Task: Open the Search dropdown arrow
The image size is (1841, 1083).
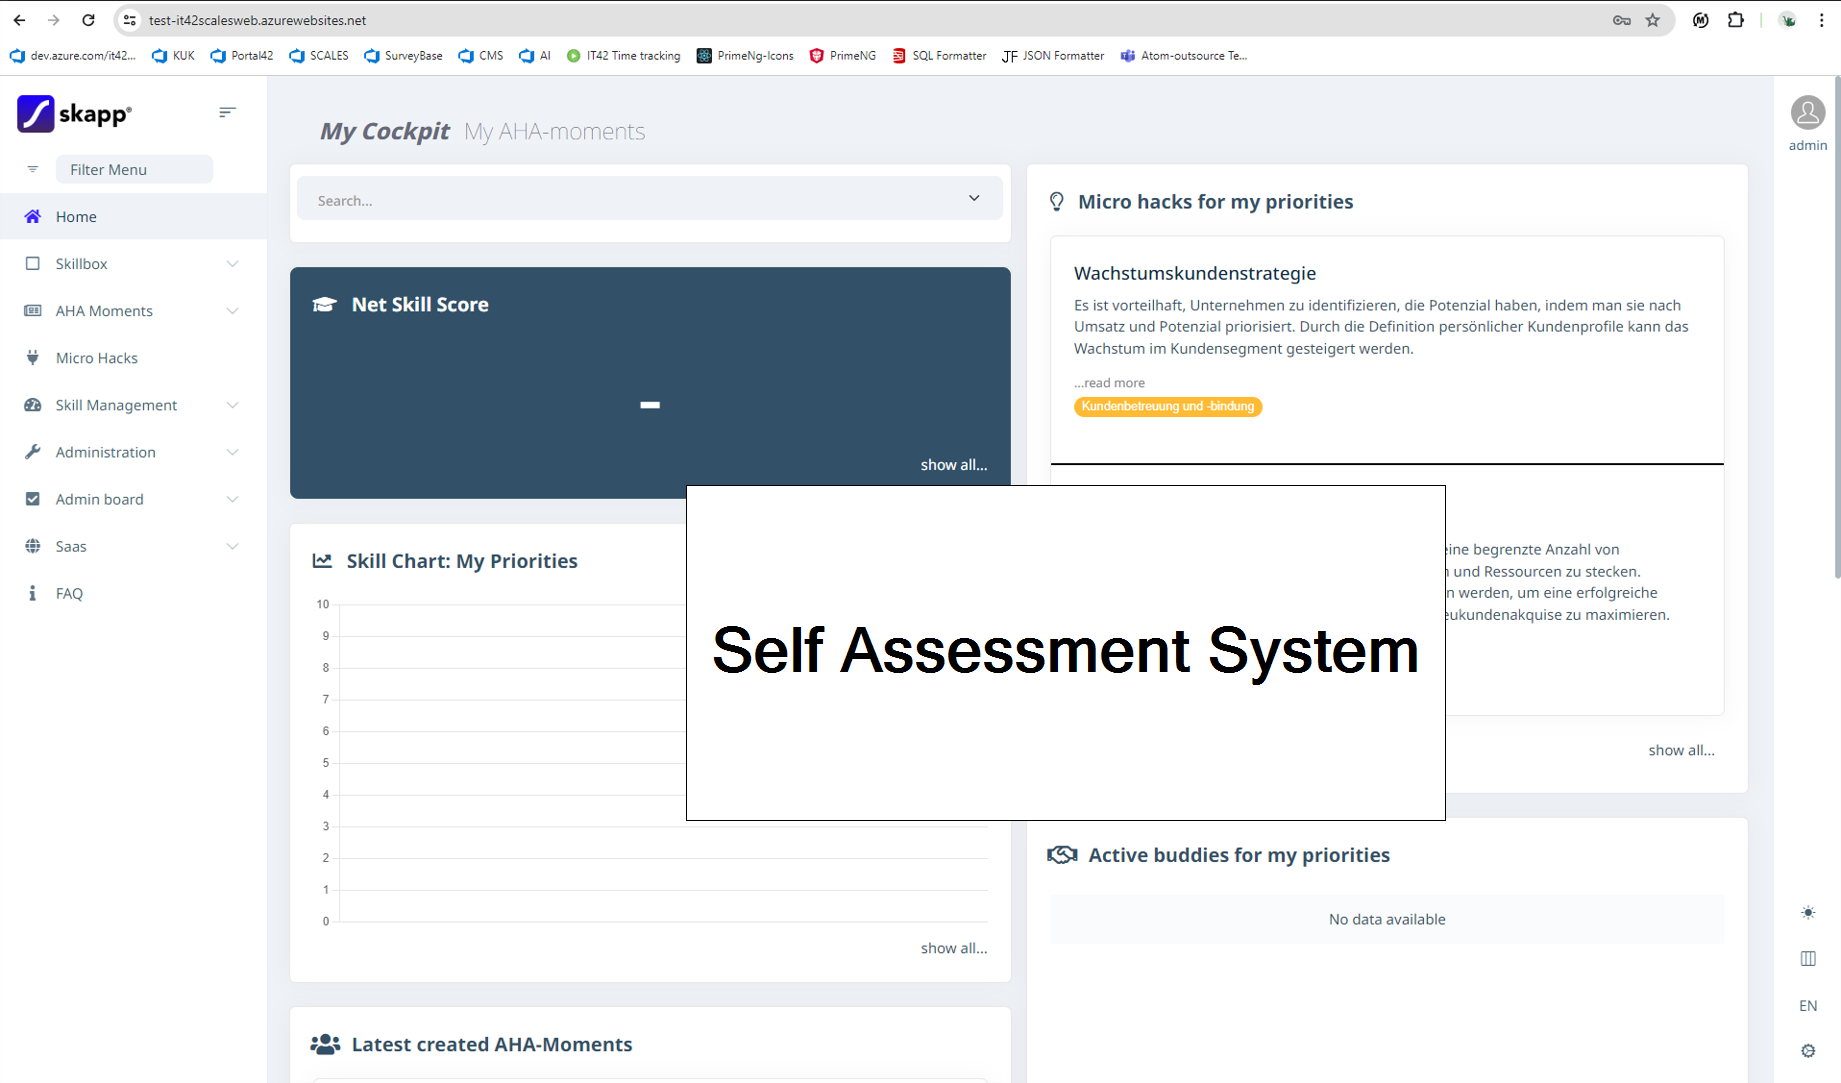Action: click(973, 199)
